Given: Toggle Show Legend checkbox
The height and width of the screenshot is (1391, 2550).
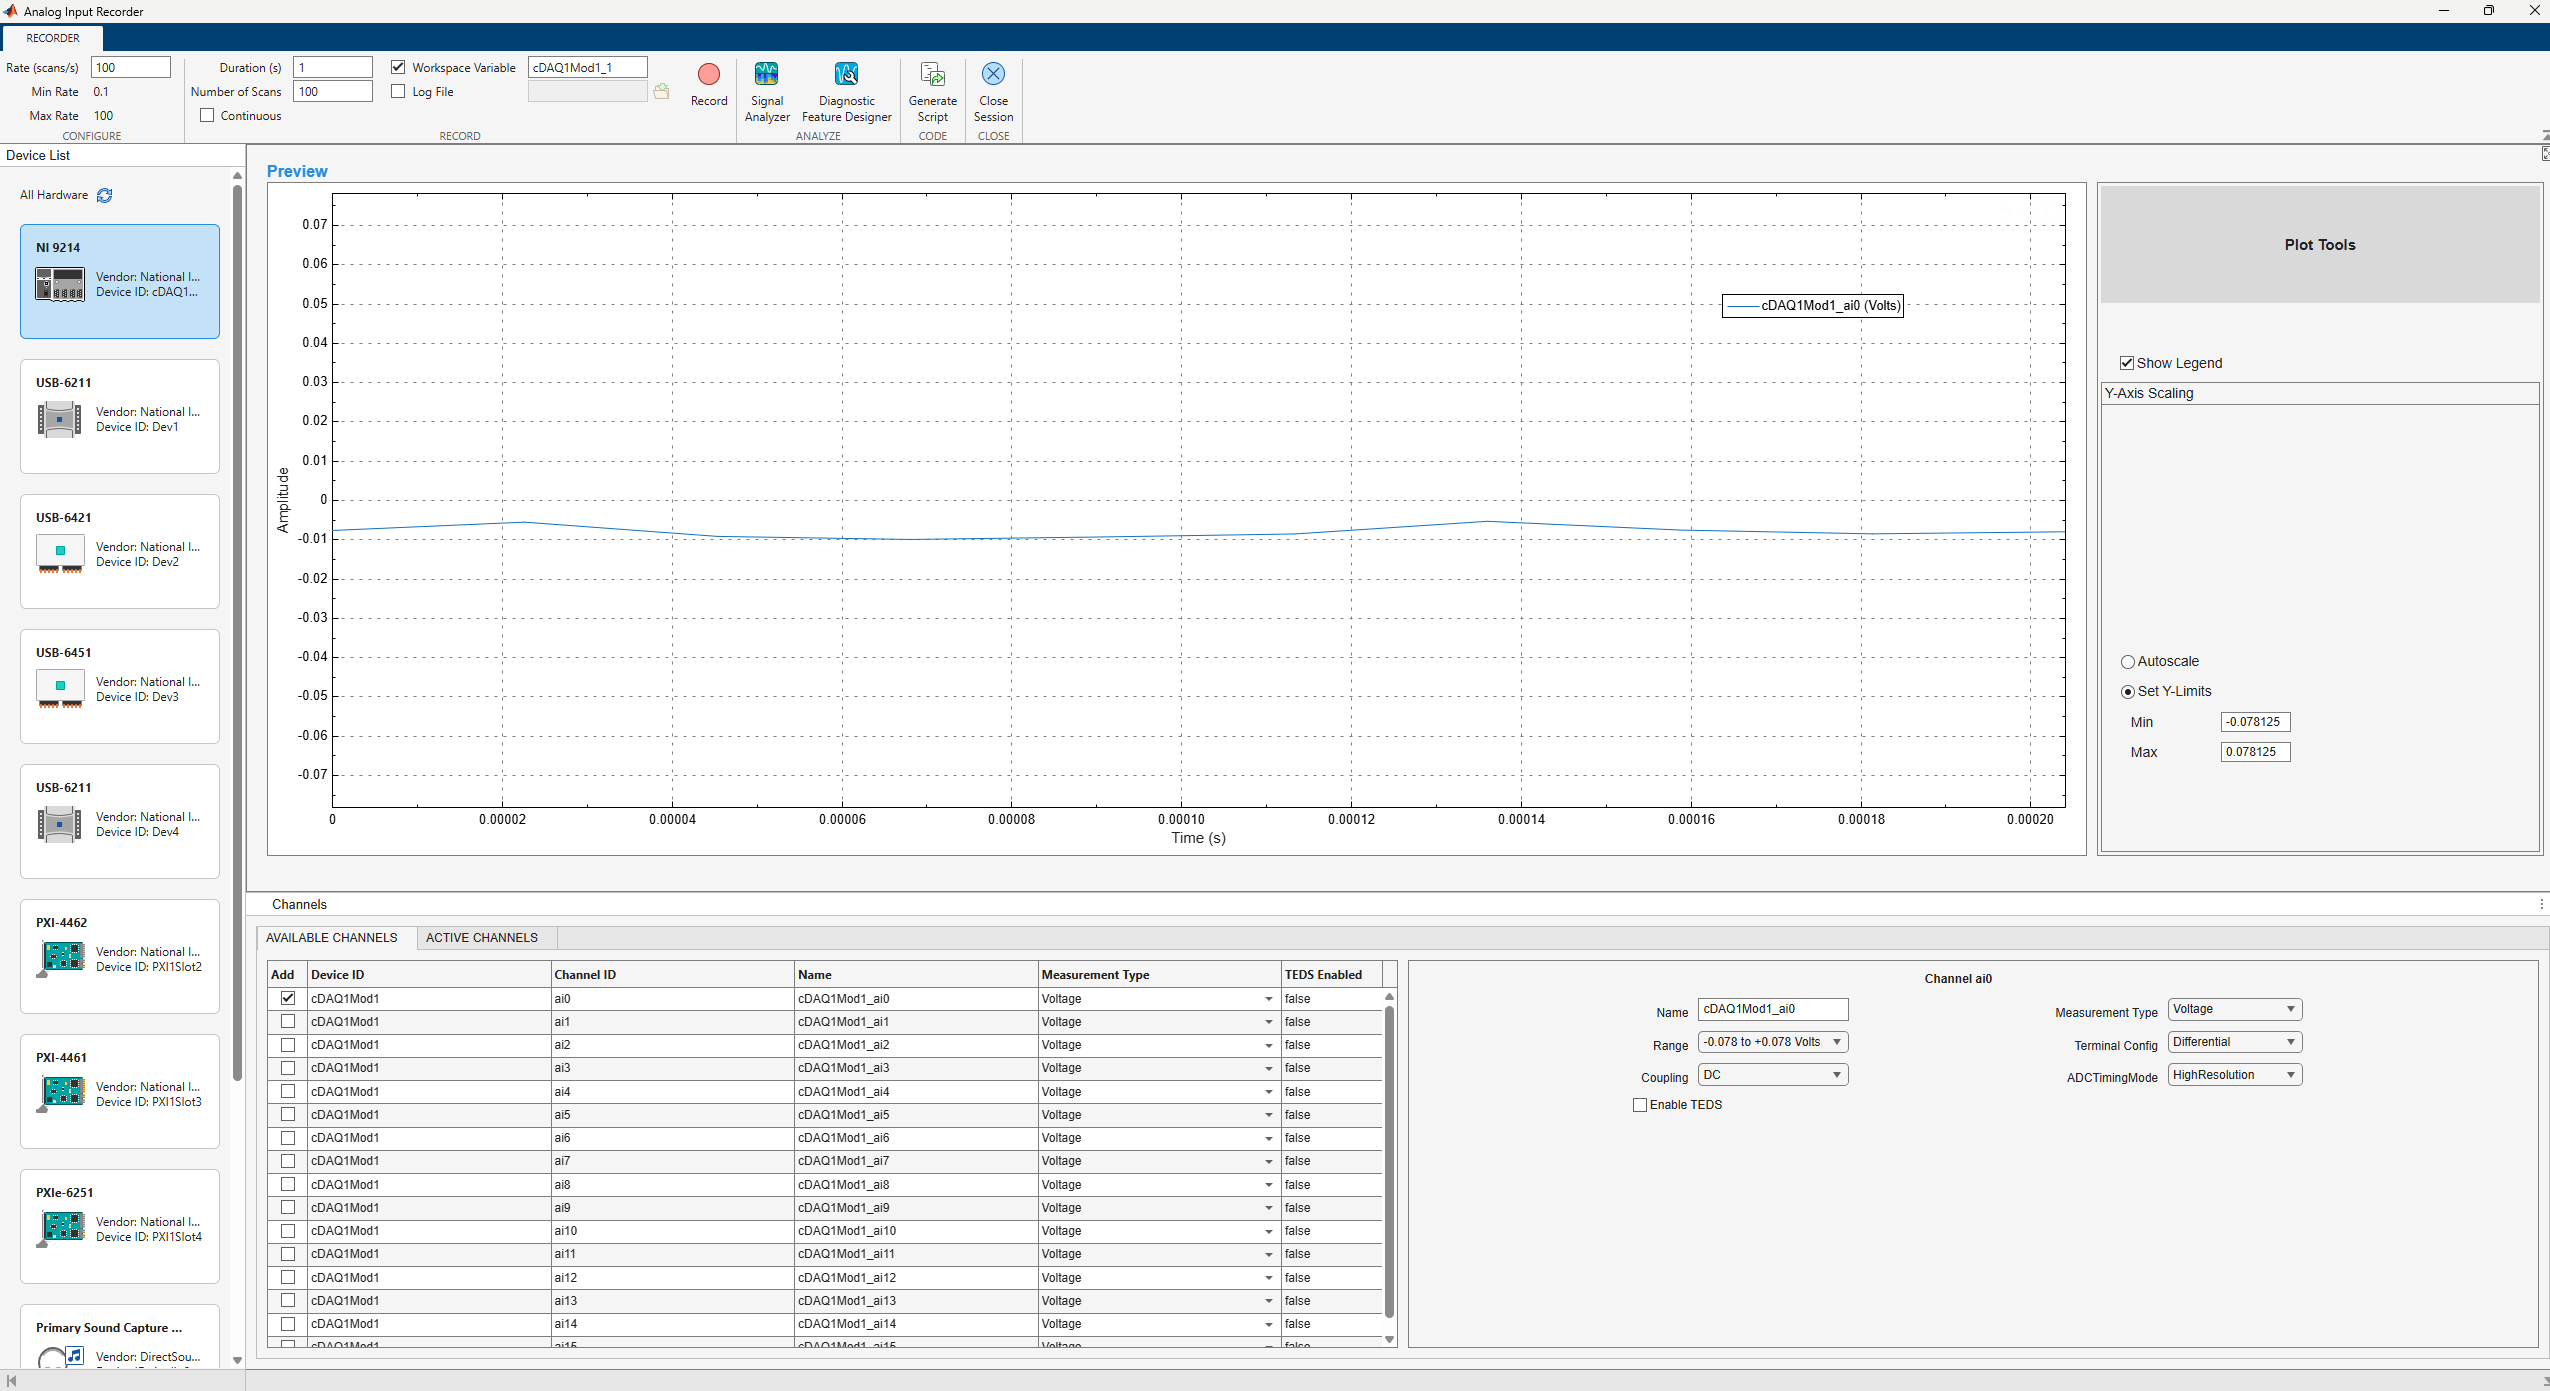Looking at the screenshot, I should point(2127,363).
